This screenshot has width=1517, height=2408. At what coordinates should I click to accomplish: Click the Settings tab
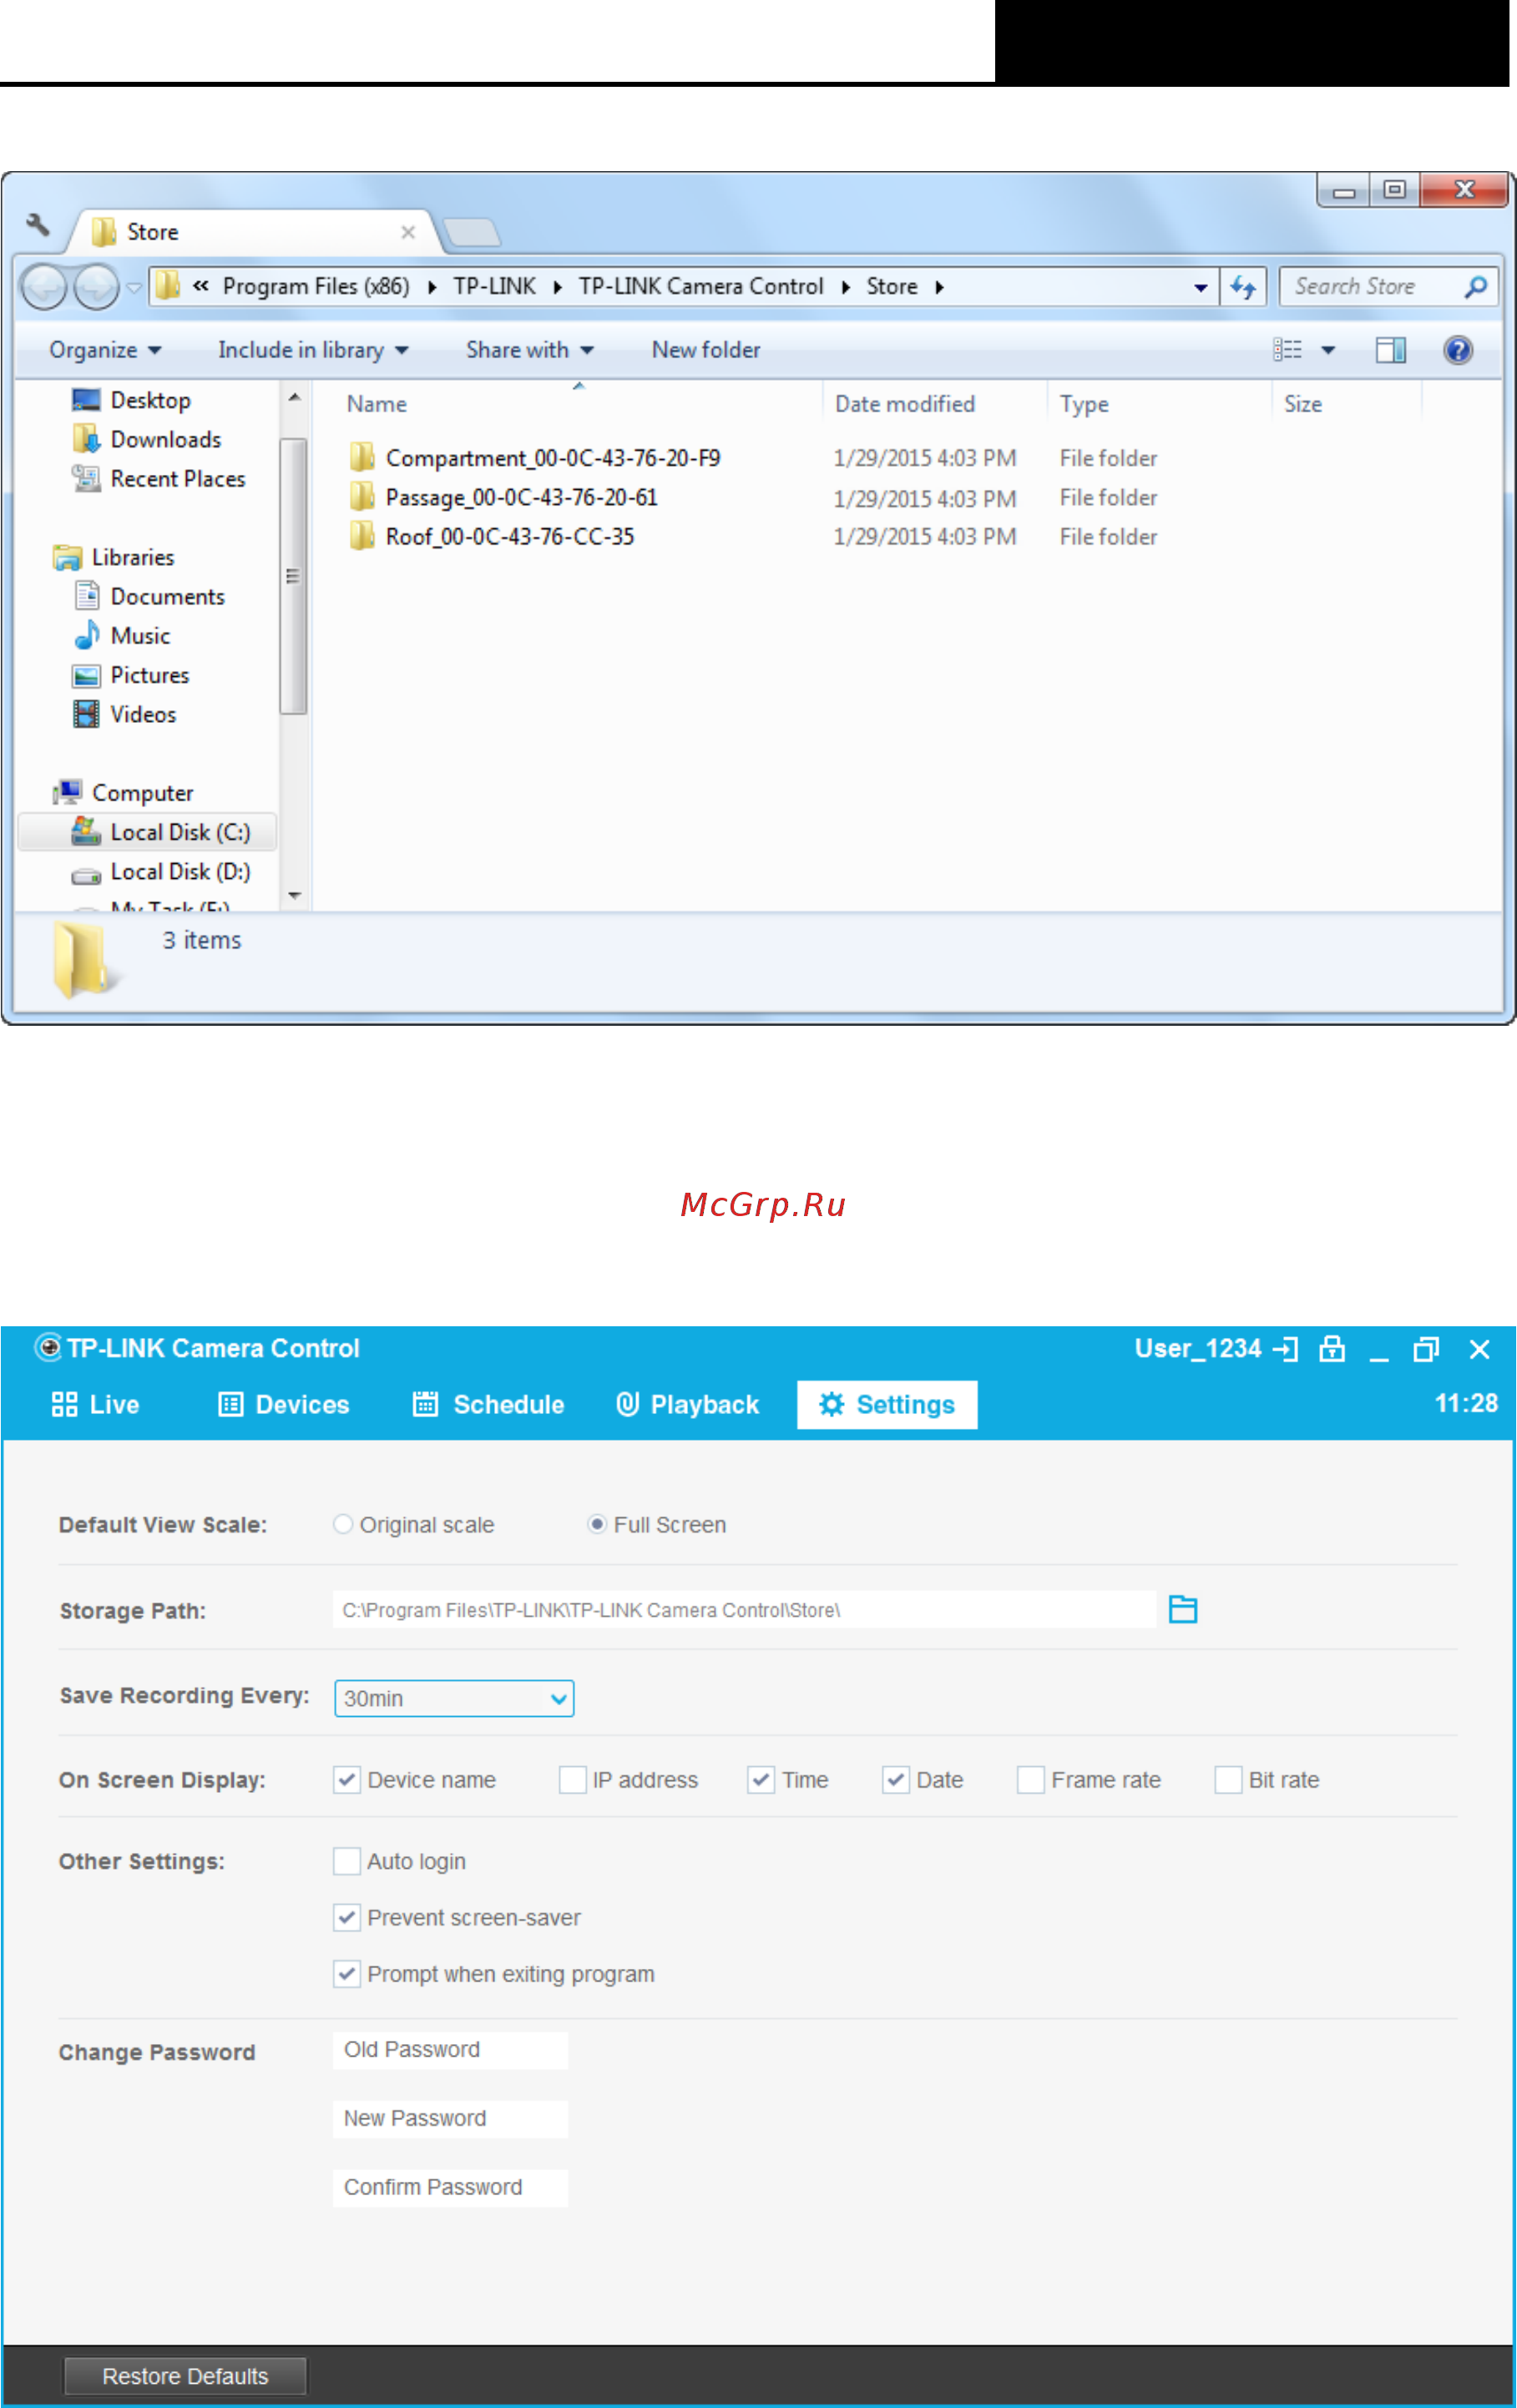(x=887, y=1405)
